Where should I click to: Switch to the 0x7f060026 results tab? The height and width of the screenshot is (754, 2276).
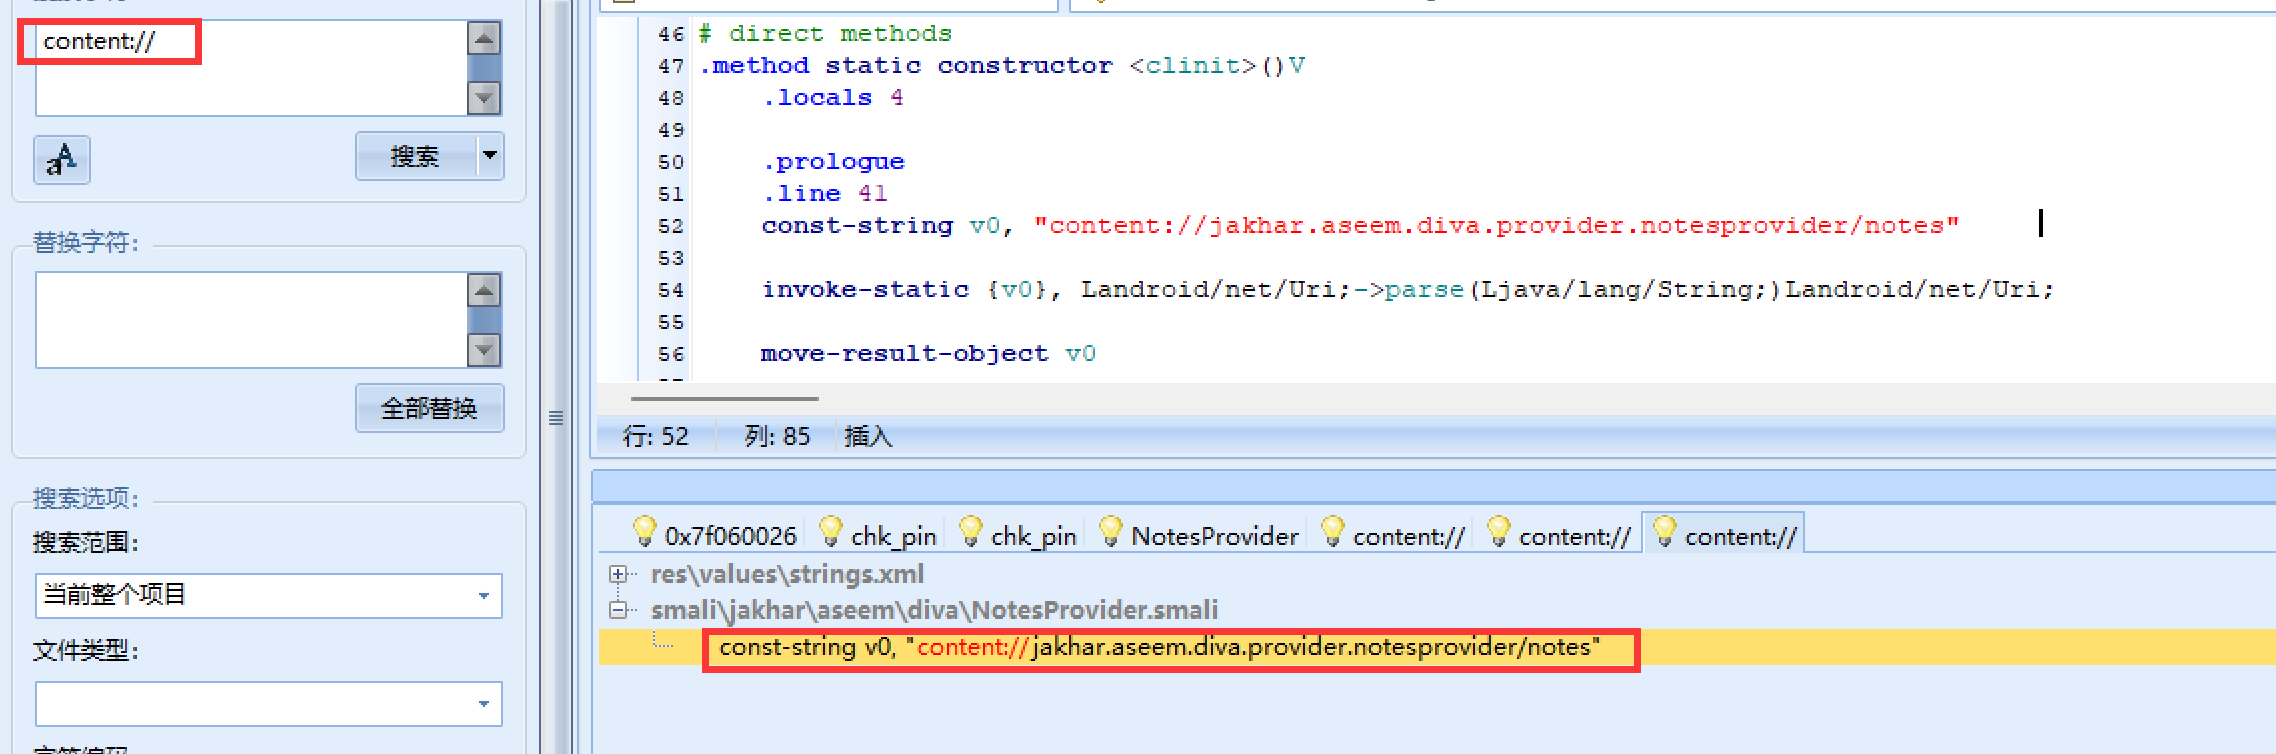pos(716,535)
